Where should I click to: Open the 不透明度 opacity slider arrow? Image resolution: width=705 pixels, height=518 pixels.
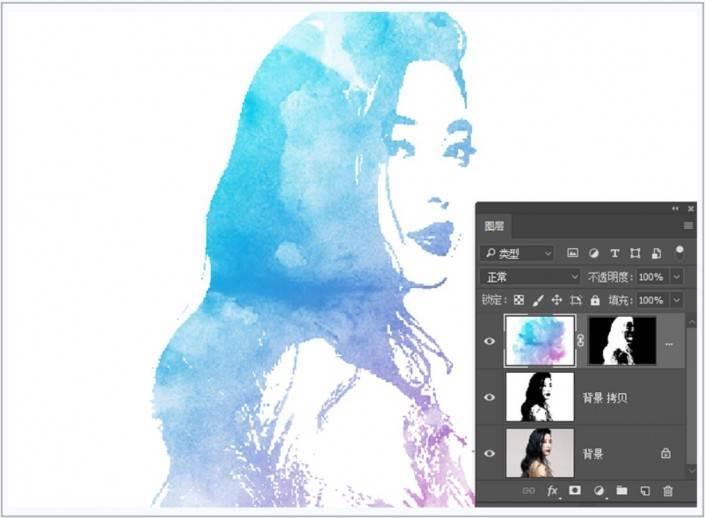pos(677,277)
